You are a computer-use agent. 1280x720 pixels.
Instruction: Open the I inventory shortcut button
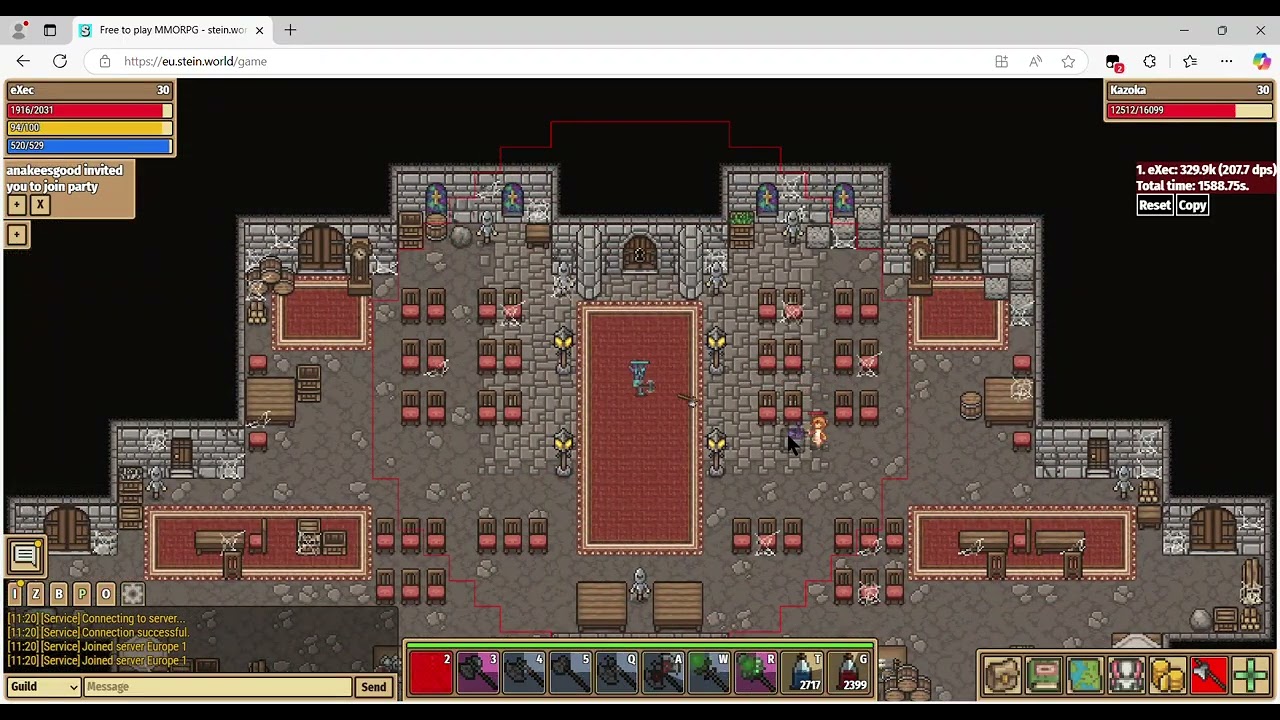point(15,594)
